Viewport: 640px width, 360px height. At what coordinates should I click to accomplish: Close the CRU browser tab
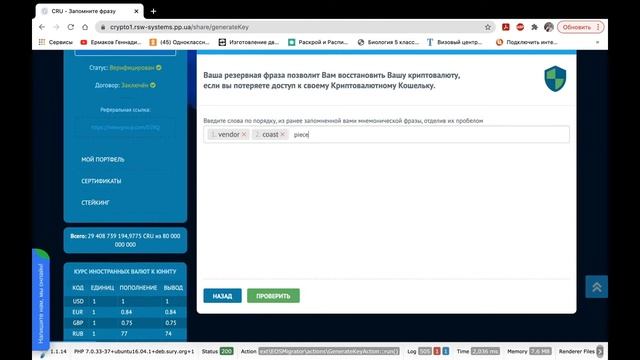136,11
